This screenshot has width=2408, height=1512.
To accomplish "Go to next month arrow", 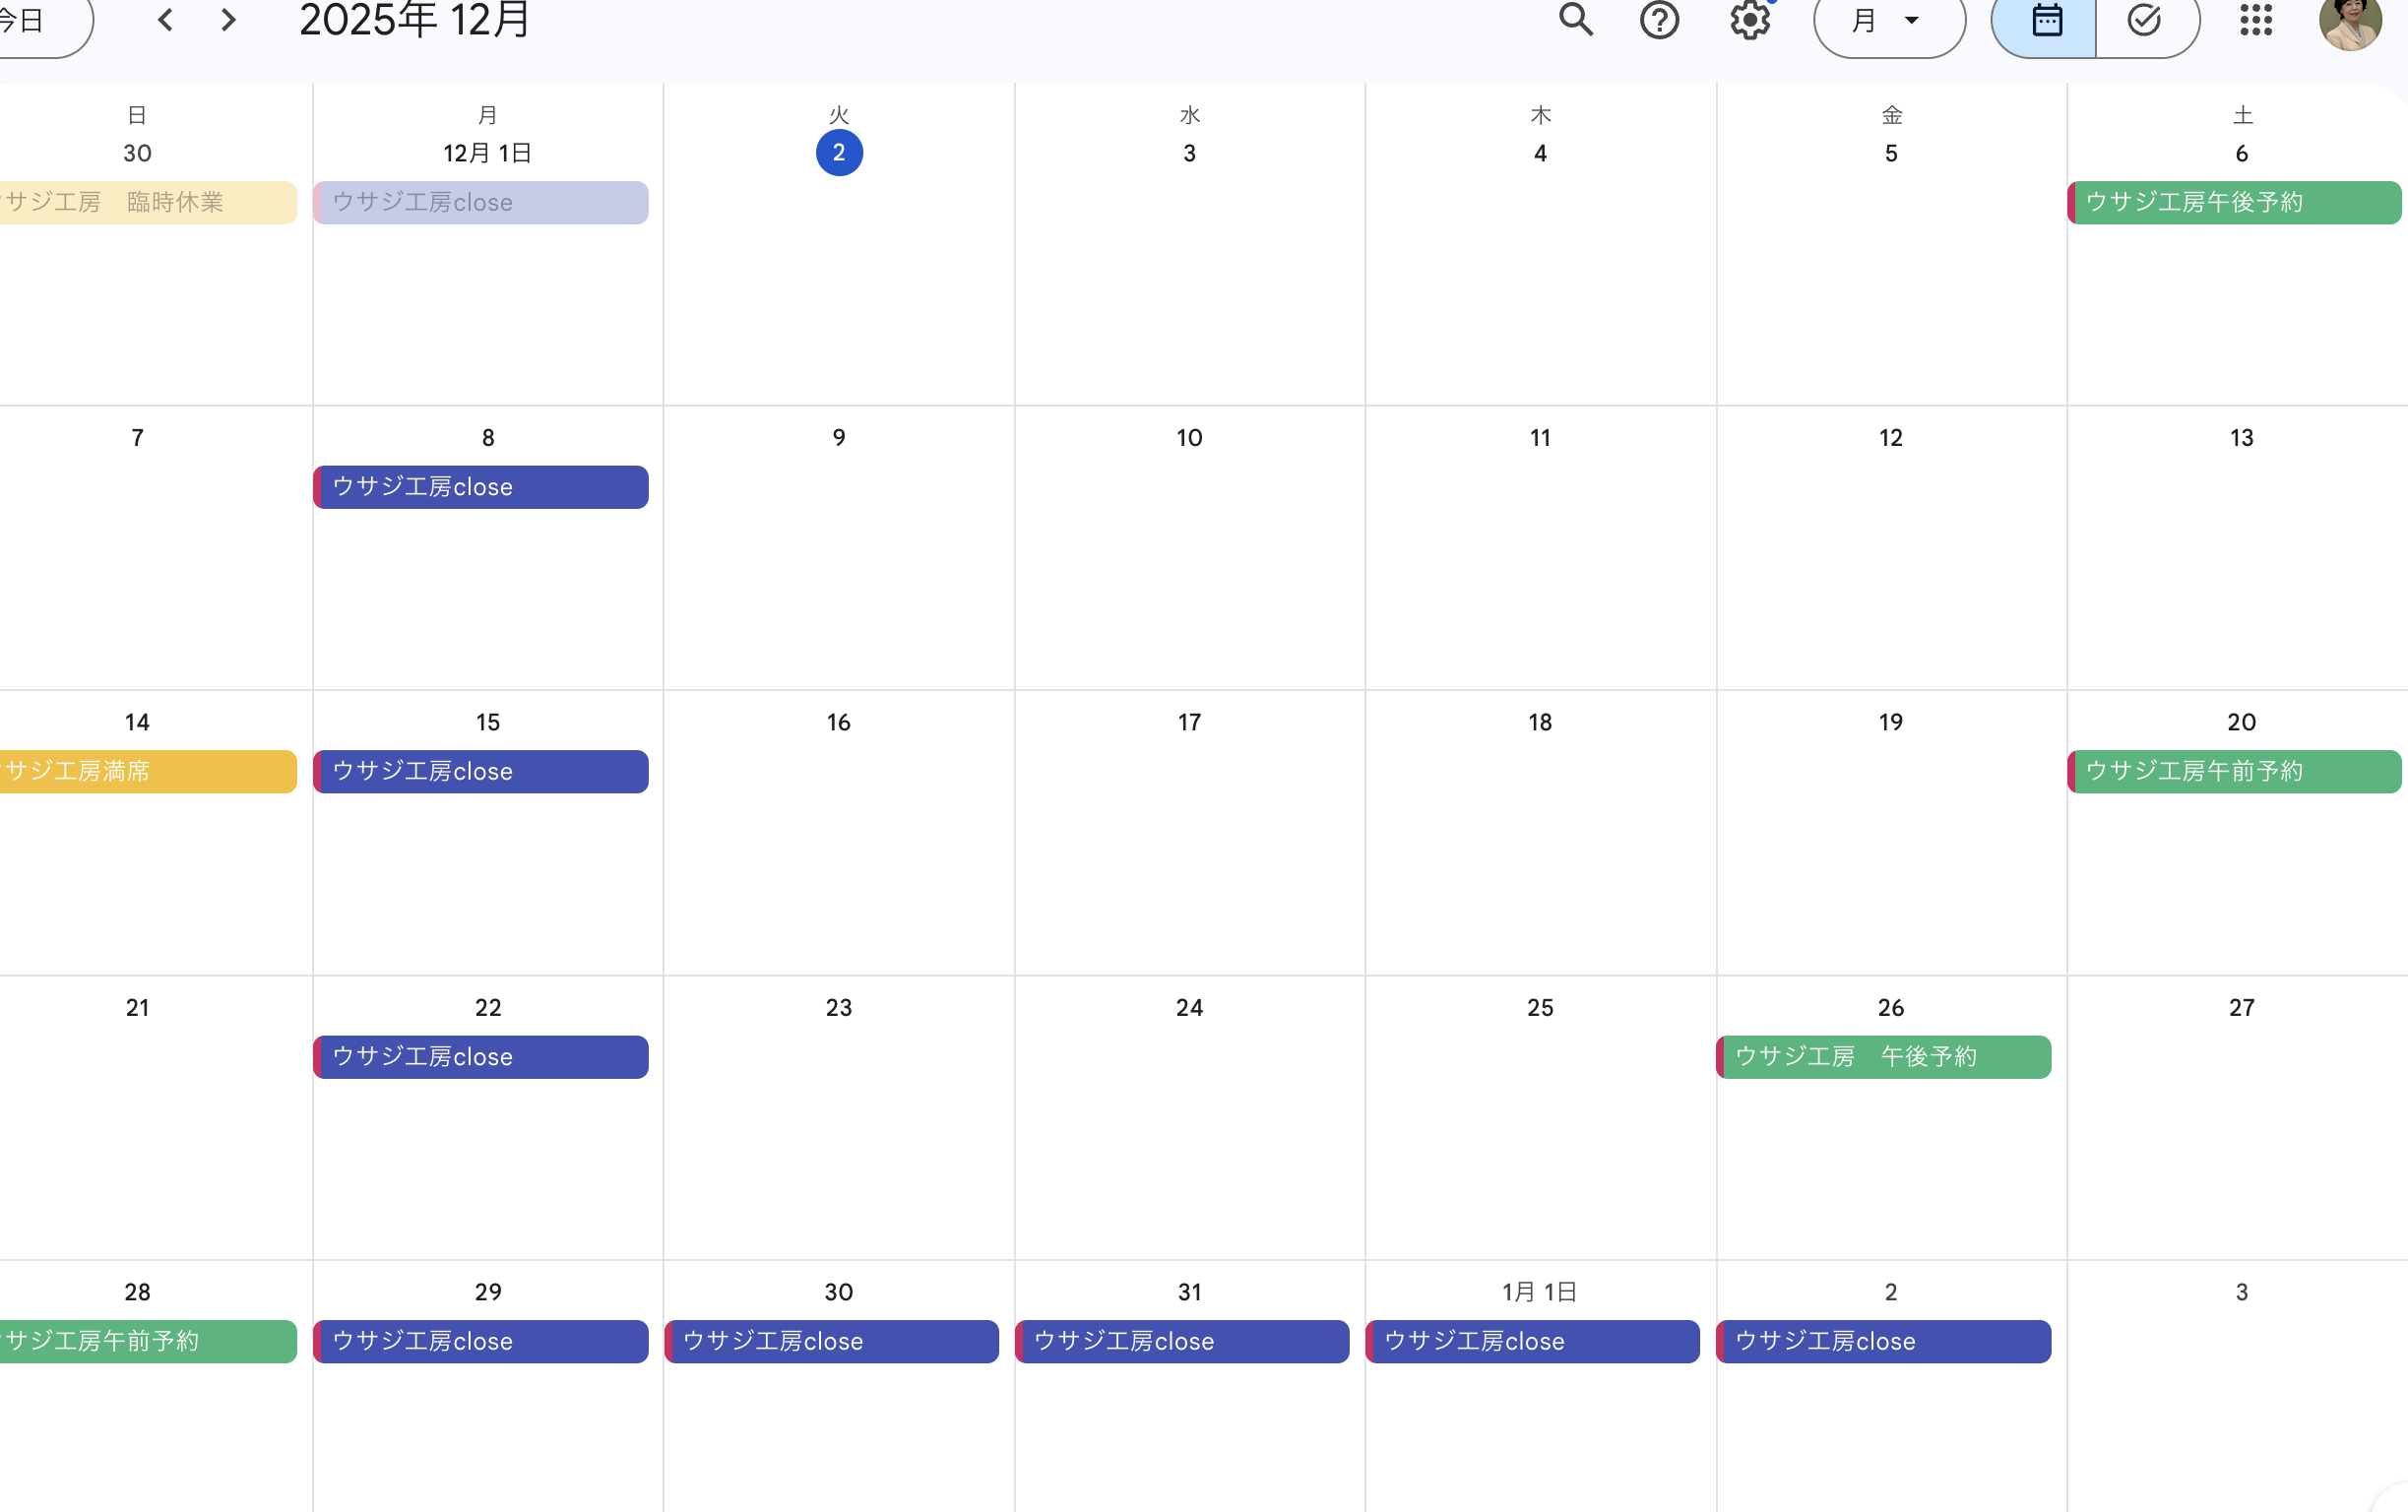I will (229, 20).
